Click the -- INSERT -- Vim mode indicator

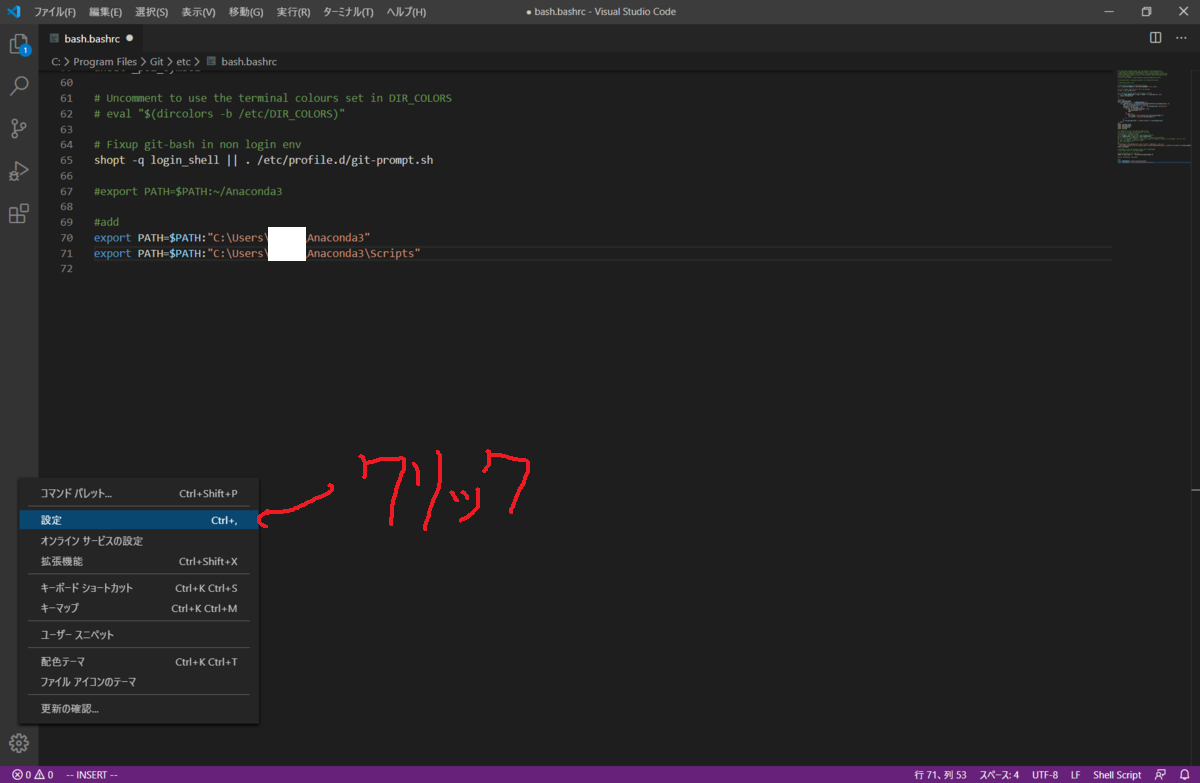92,775
